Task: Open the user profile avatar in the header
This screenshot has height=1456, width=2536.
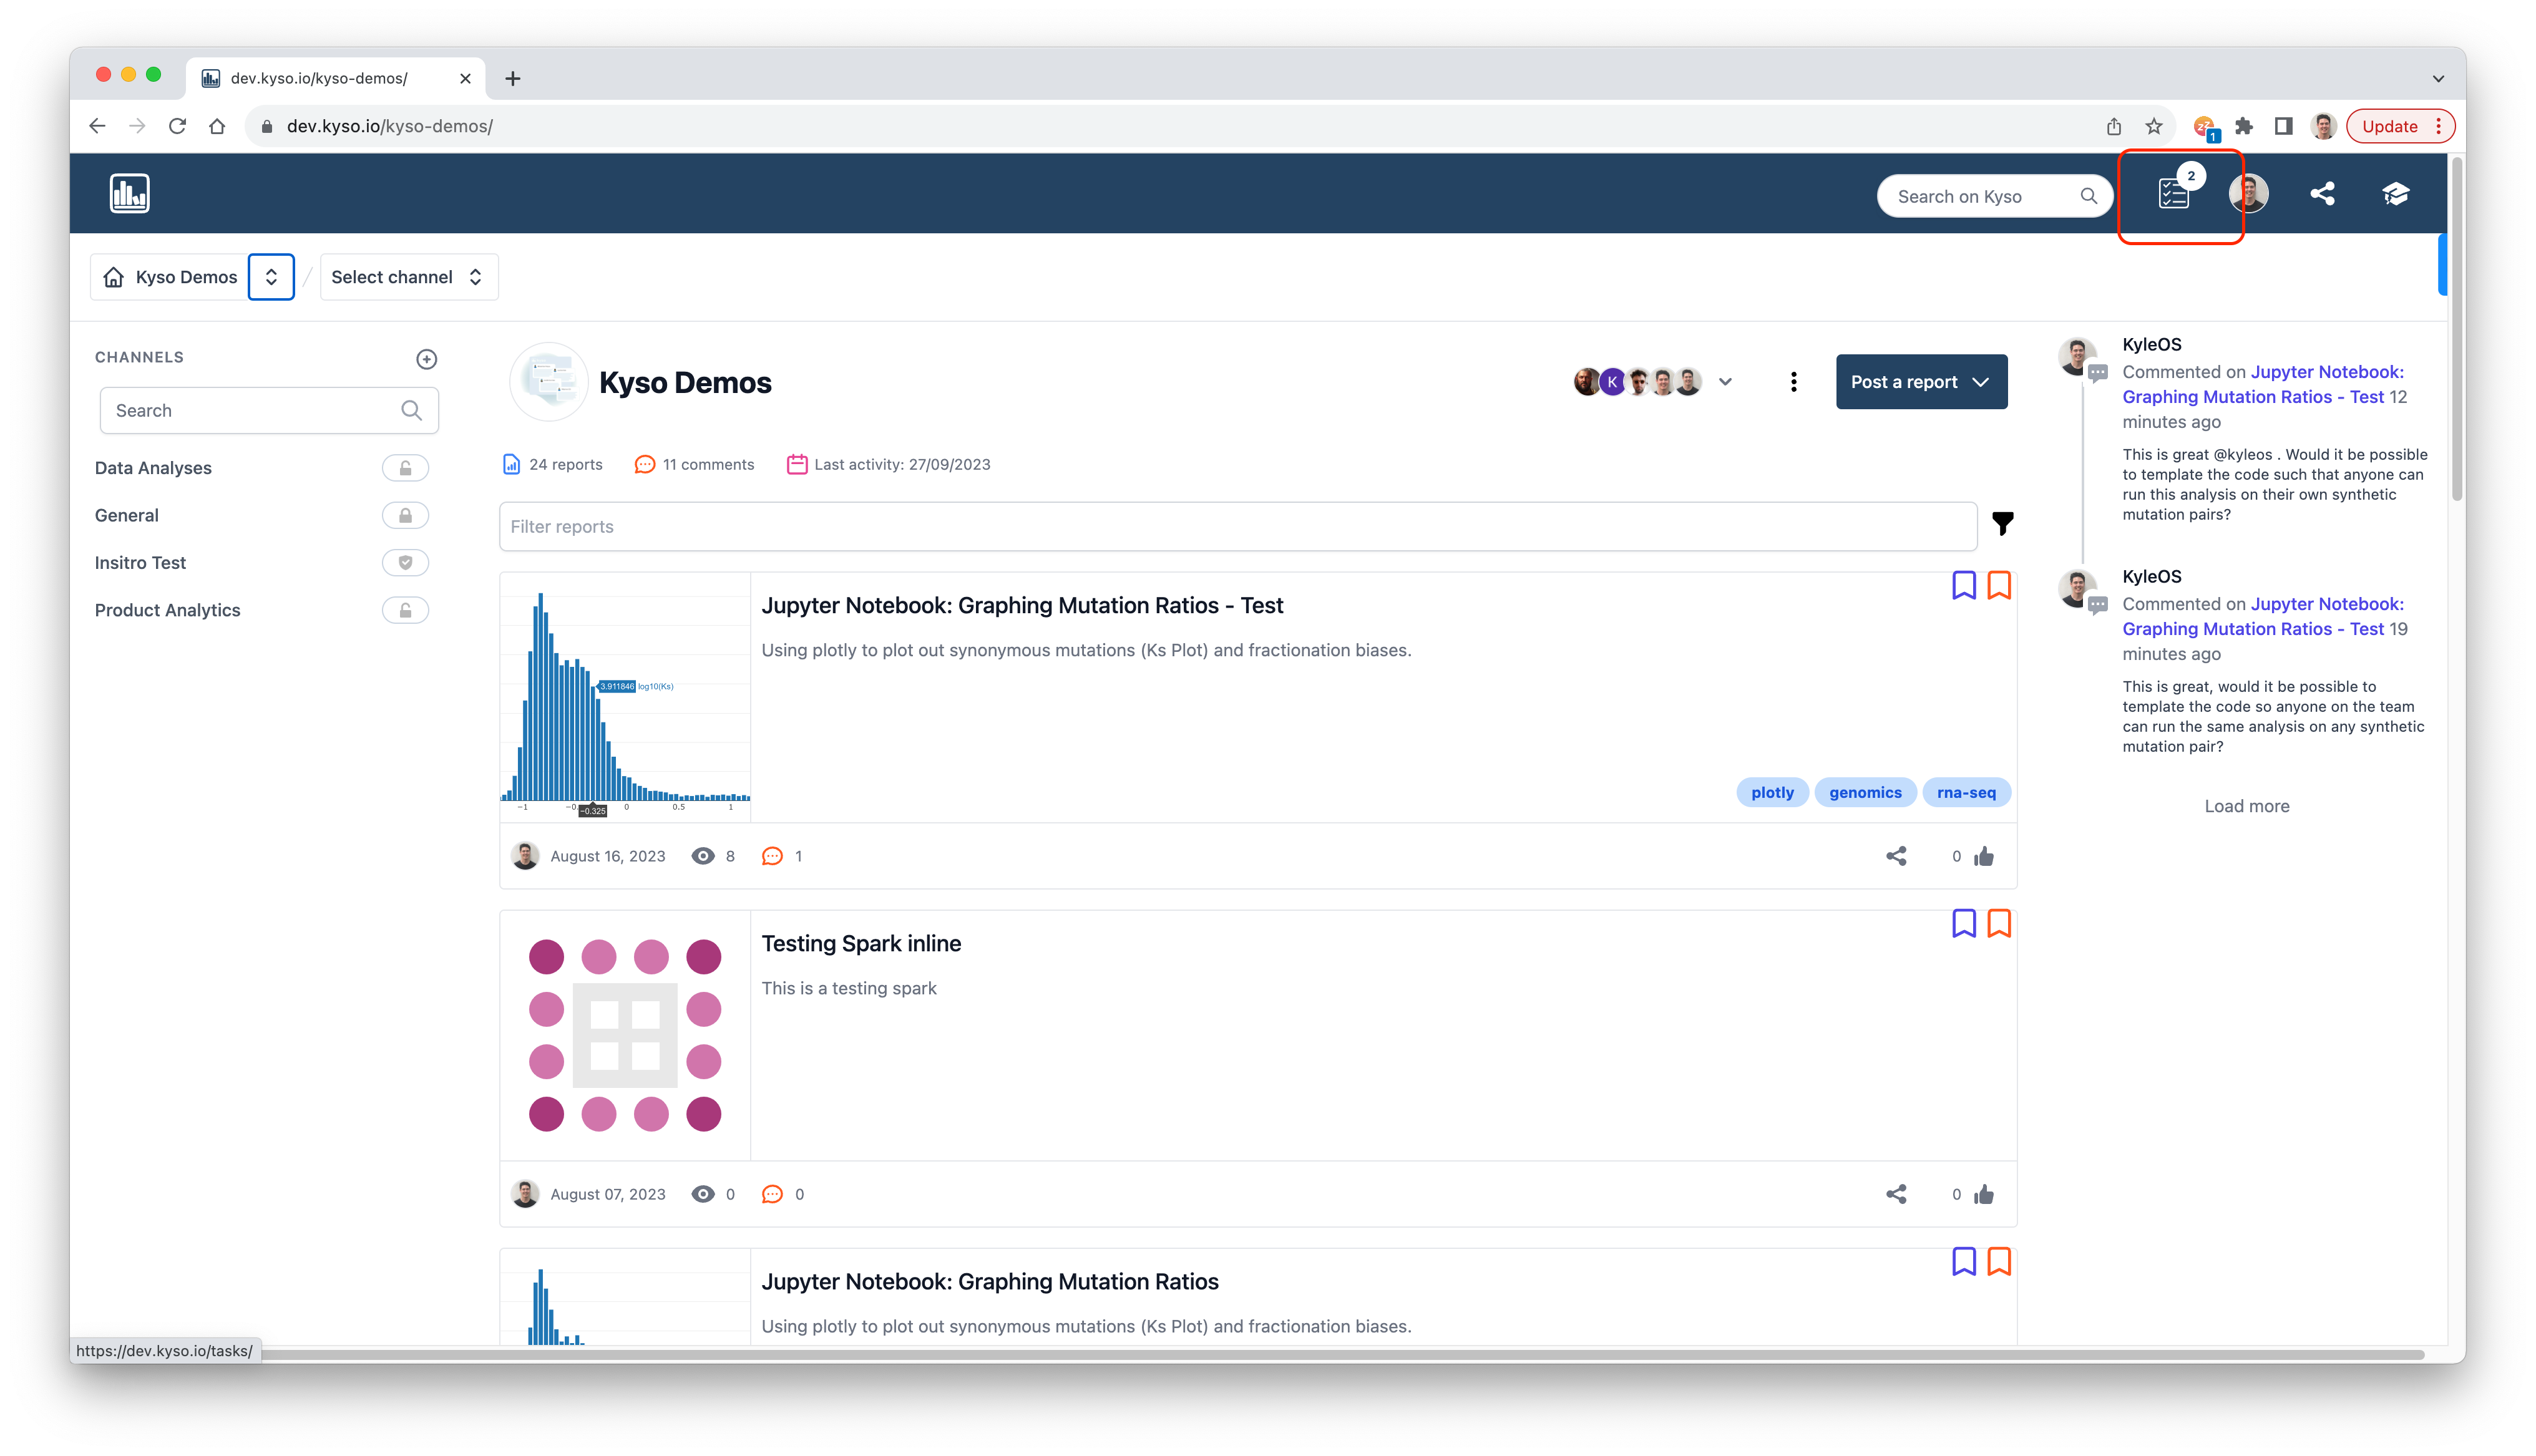Action: tap(2249, 193)
